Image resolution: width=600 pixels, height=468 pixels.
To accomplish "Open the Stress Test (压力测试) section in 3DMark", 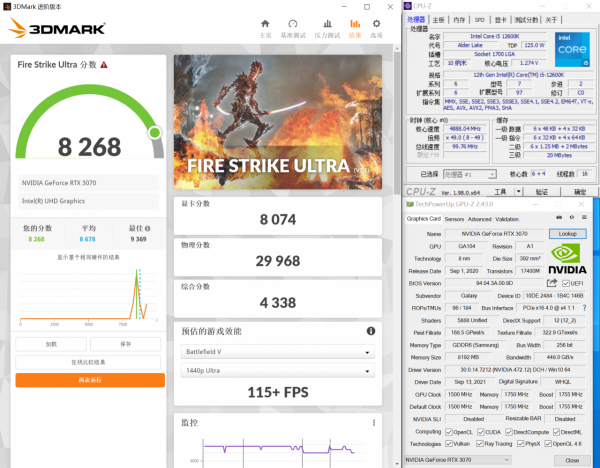I will 327,29.
